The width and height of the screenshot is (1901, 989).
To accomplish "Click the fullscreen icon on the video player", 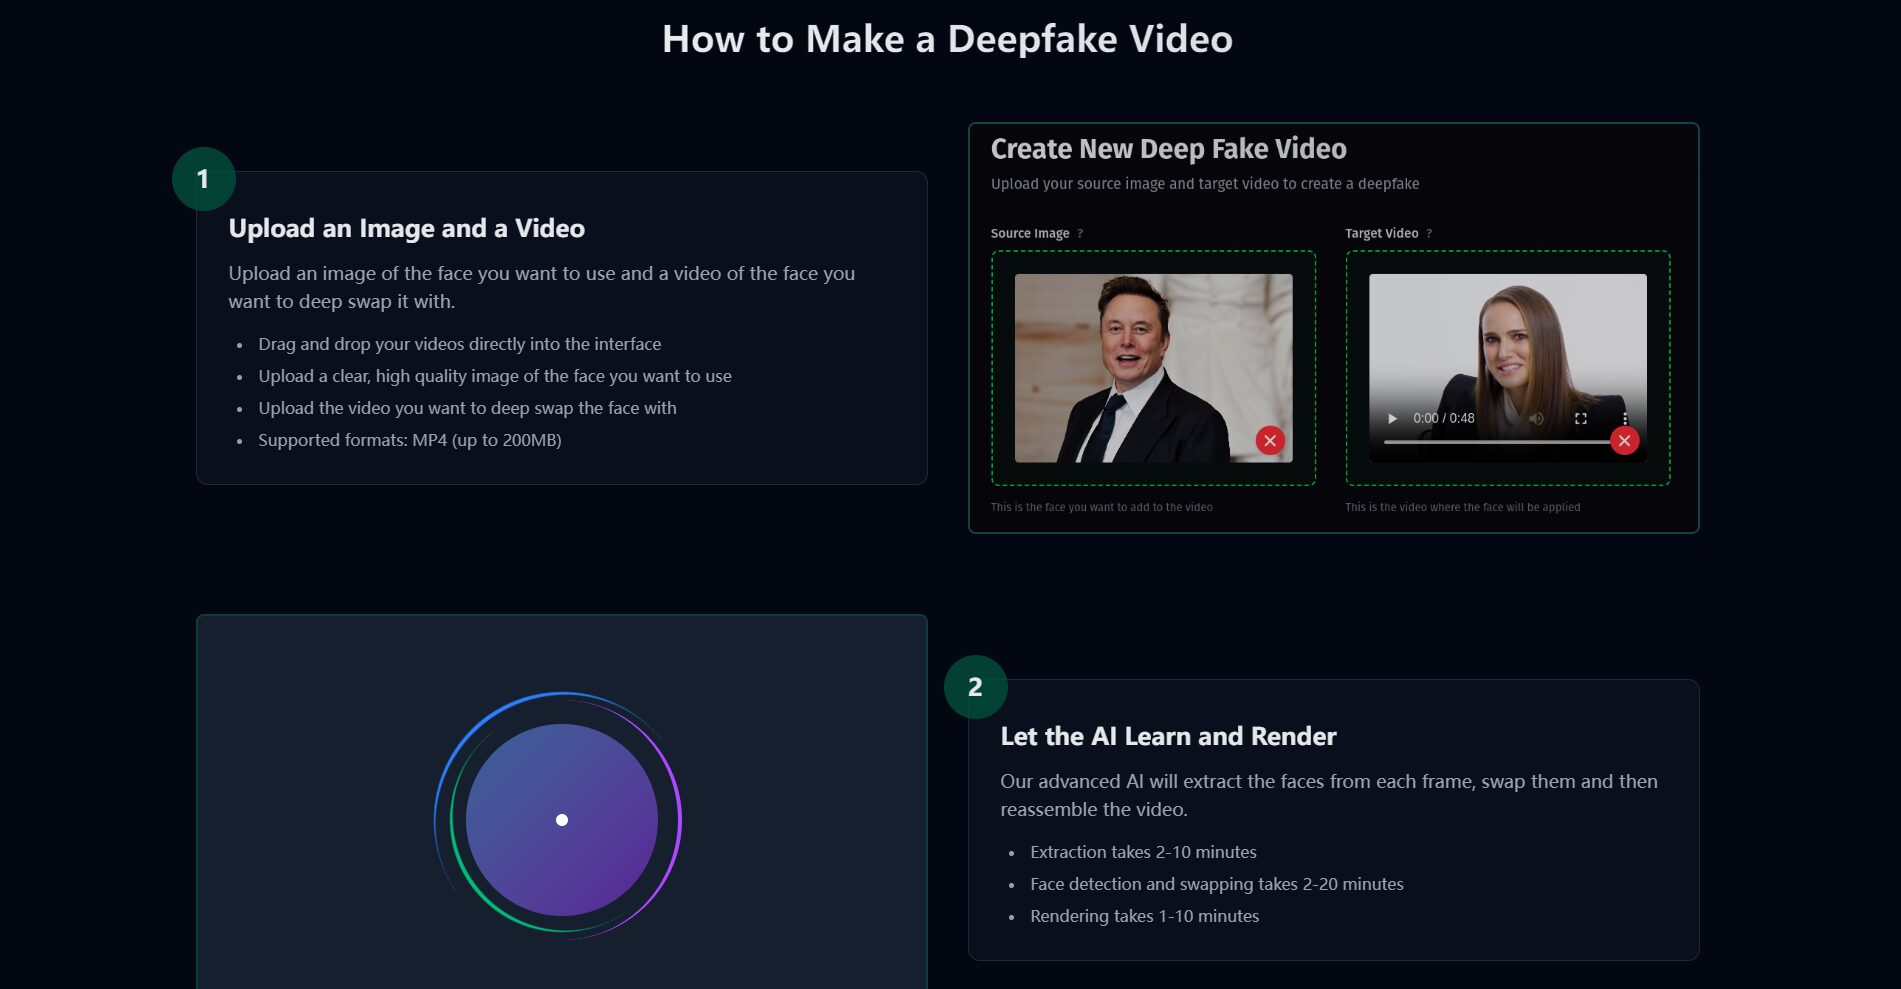I will (x=1583, y=418).
